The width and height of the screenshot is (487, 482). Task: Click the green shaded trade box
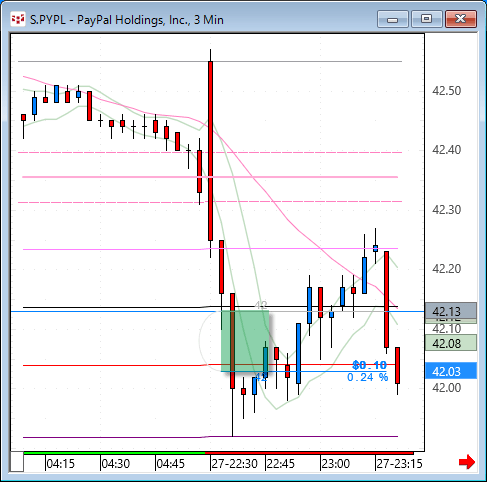coord(245,341)
